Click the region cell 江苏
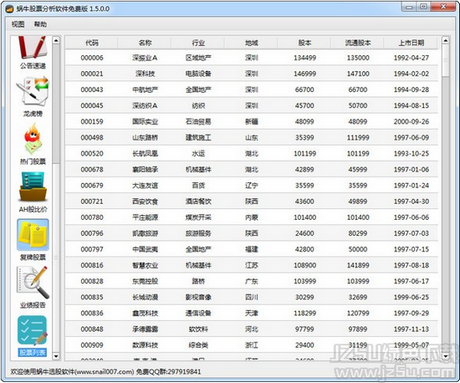This screenshot has width=460, height=383. tap(251, 265)
